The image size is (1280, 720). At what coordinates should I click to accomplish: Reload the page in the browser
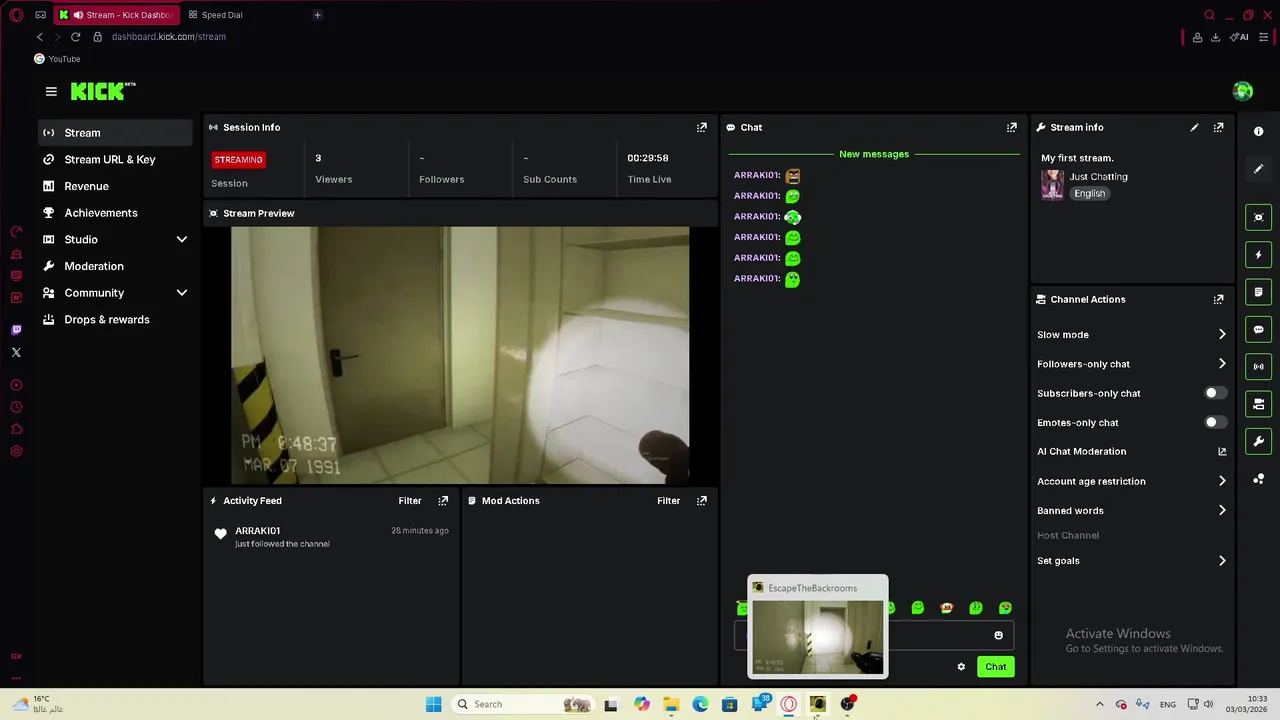click(x=75, y=37)
